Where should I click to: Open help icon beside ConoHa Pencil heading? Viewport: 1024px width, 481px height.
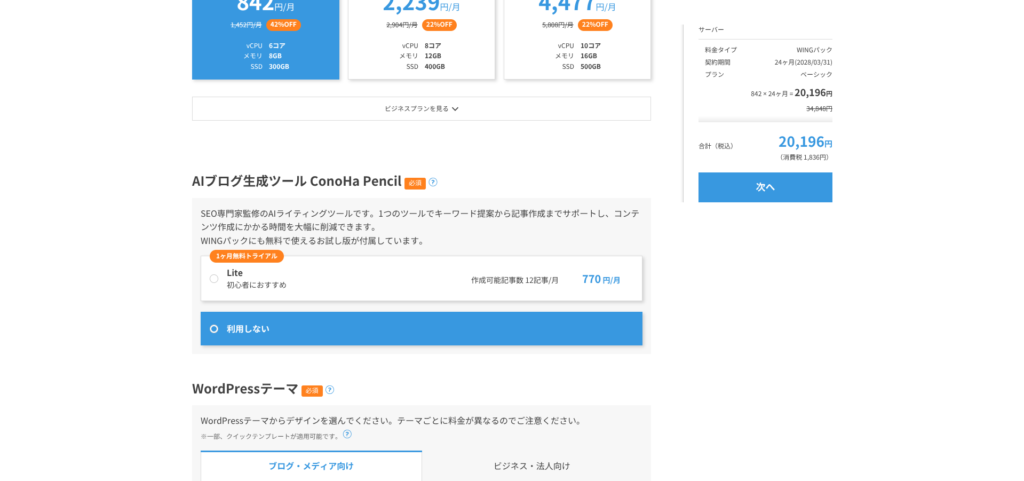pyautogui.click(x=433, y=182)
